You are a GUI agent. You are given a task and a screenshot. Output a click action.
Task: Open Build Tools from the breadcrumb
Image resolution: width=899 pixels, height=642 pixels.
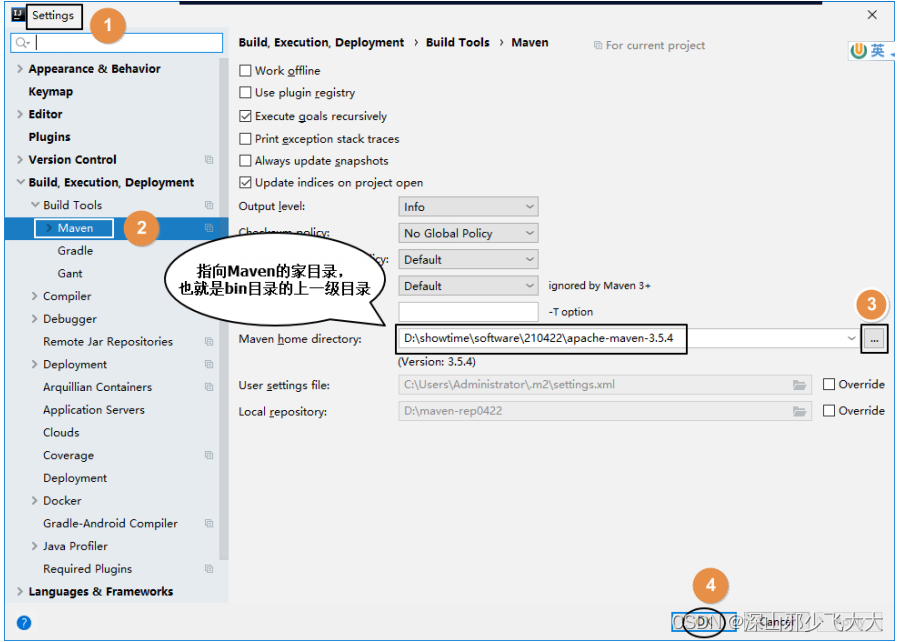coord(459,42)
